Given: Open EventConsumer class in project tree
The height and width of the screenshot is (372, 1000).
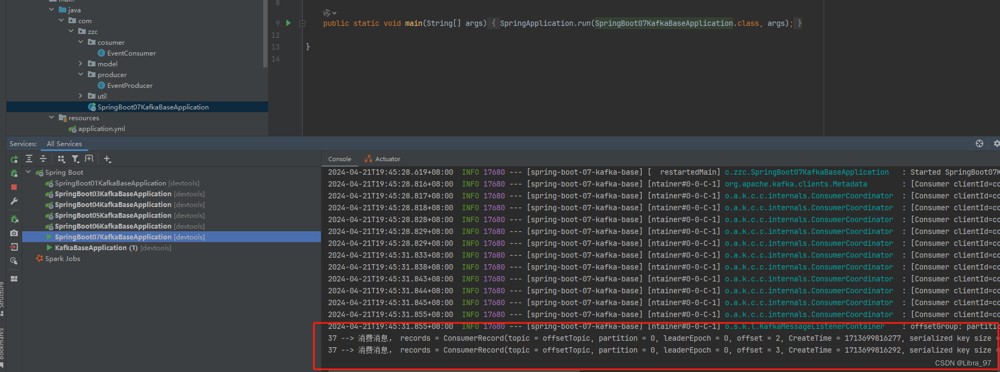Looking at the screenshot, I should click(127, 53).
